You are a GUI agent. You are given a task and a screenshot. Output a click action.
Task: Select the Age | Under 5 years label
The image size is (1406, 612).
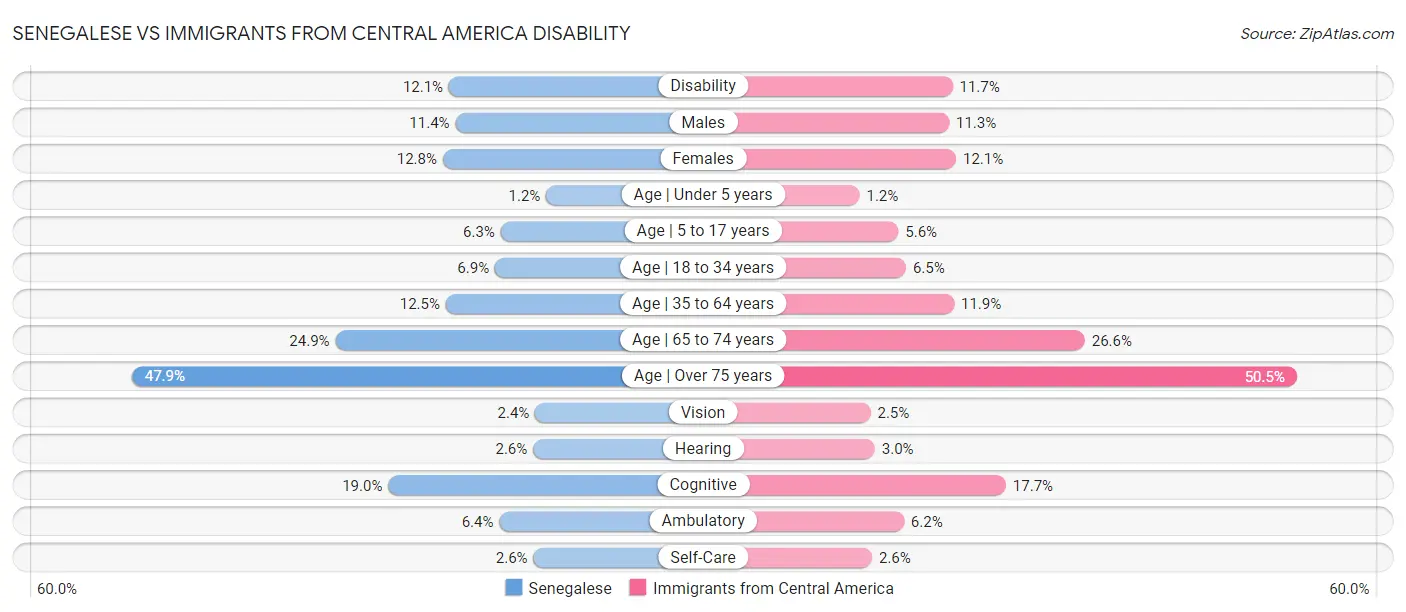(x=703, y=195)
